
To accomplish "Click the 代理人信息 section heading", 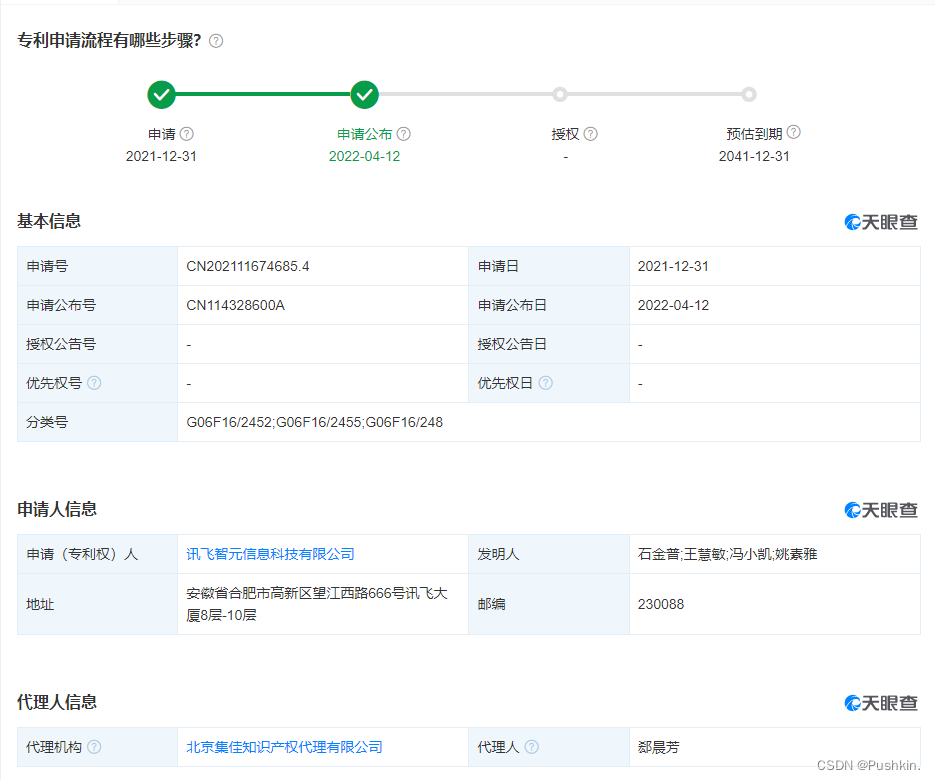I will [x=57, y=702].
